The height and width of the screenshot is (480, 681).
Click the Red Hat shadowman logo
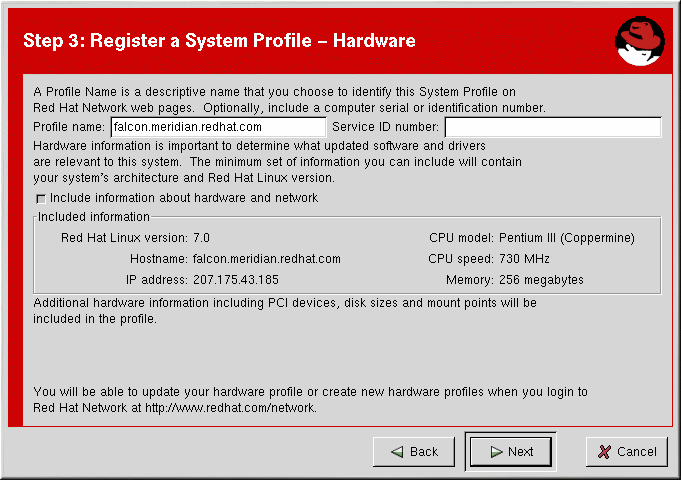(x=640, y=40)
